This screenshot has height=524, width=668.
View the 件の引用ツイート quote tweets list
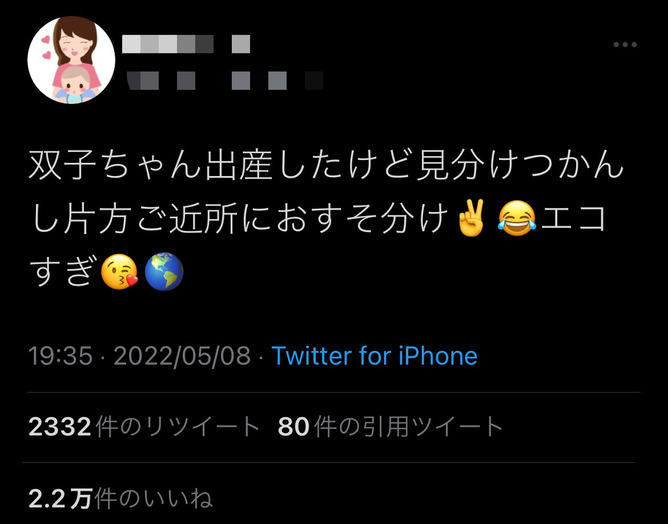[x=409, y=426]
